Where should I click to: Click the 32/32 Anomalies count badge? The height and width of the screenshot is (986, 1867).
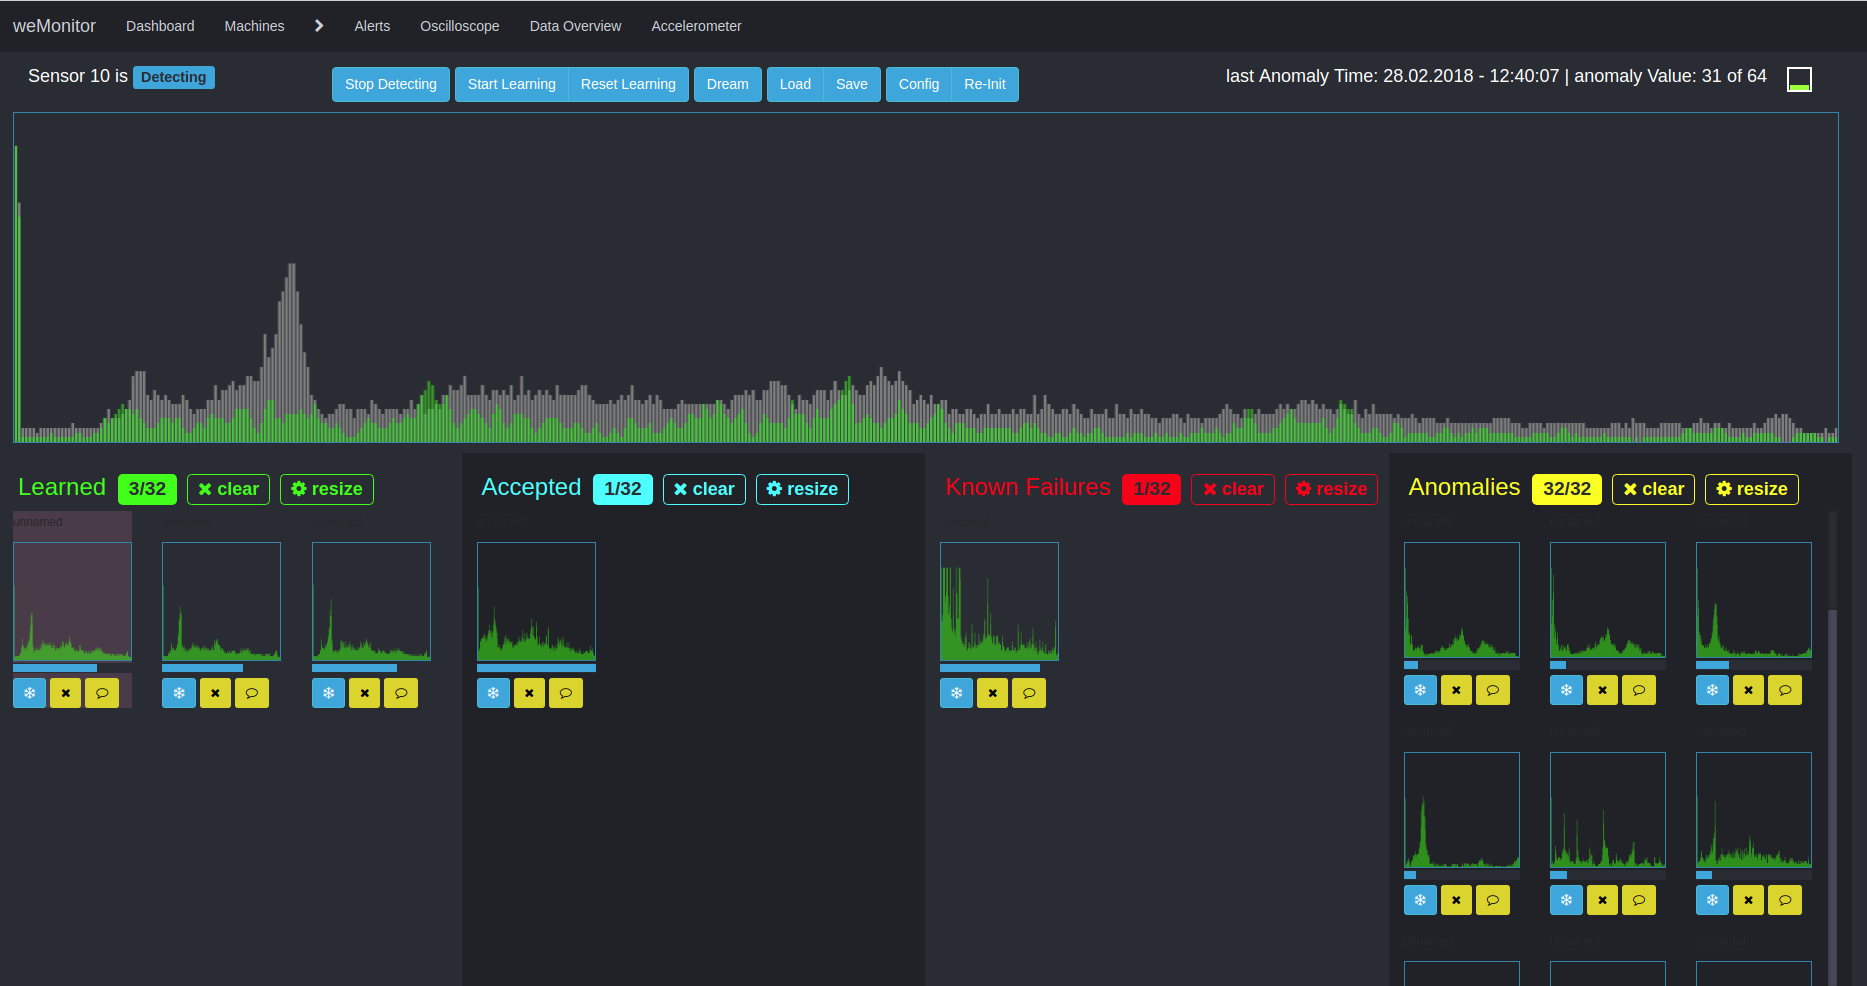coord(1567,489)
